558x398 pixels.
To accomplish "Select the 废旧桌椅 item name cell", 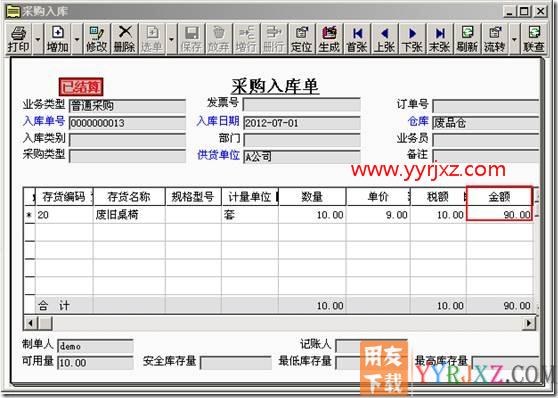I will [x=129, y=215].
